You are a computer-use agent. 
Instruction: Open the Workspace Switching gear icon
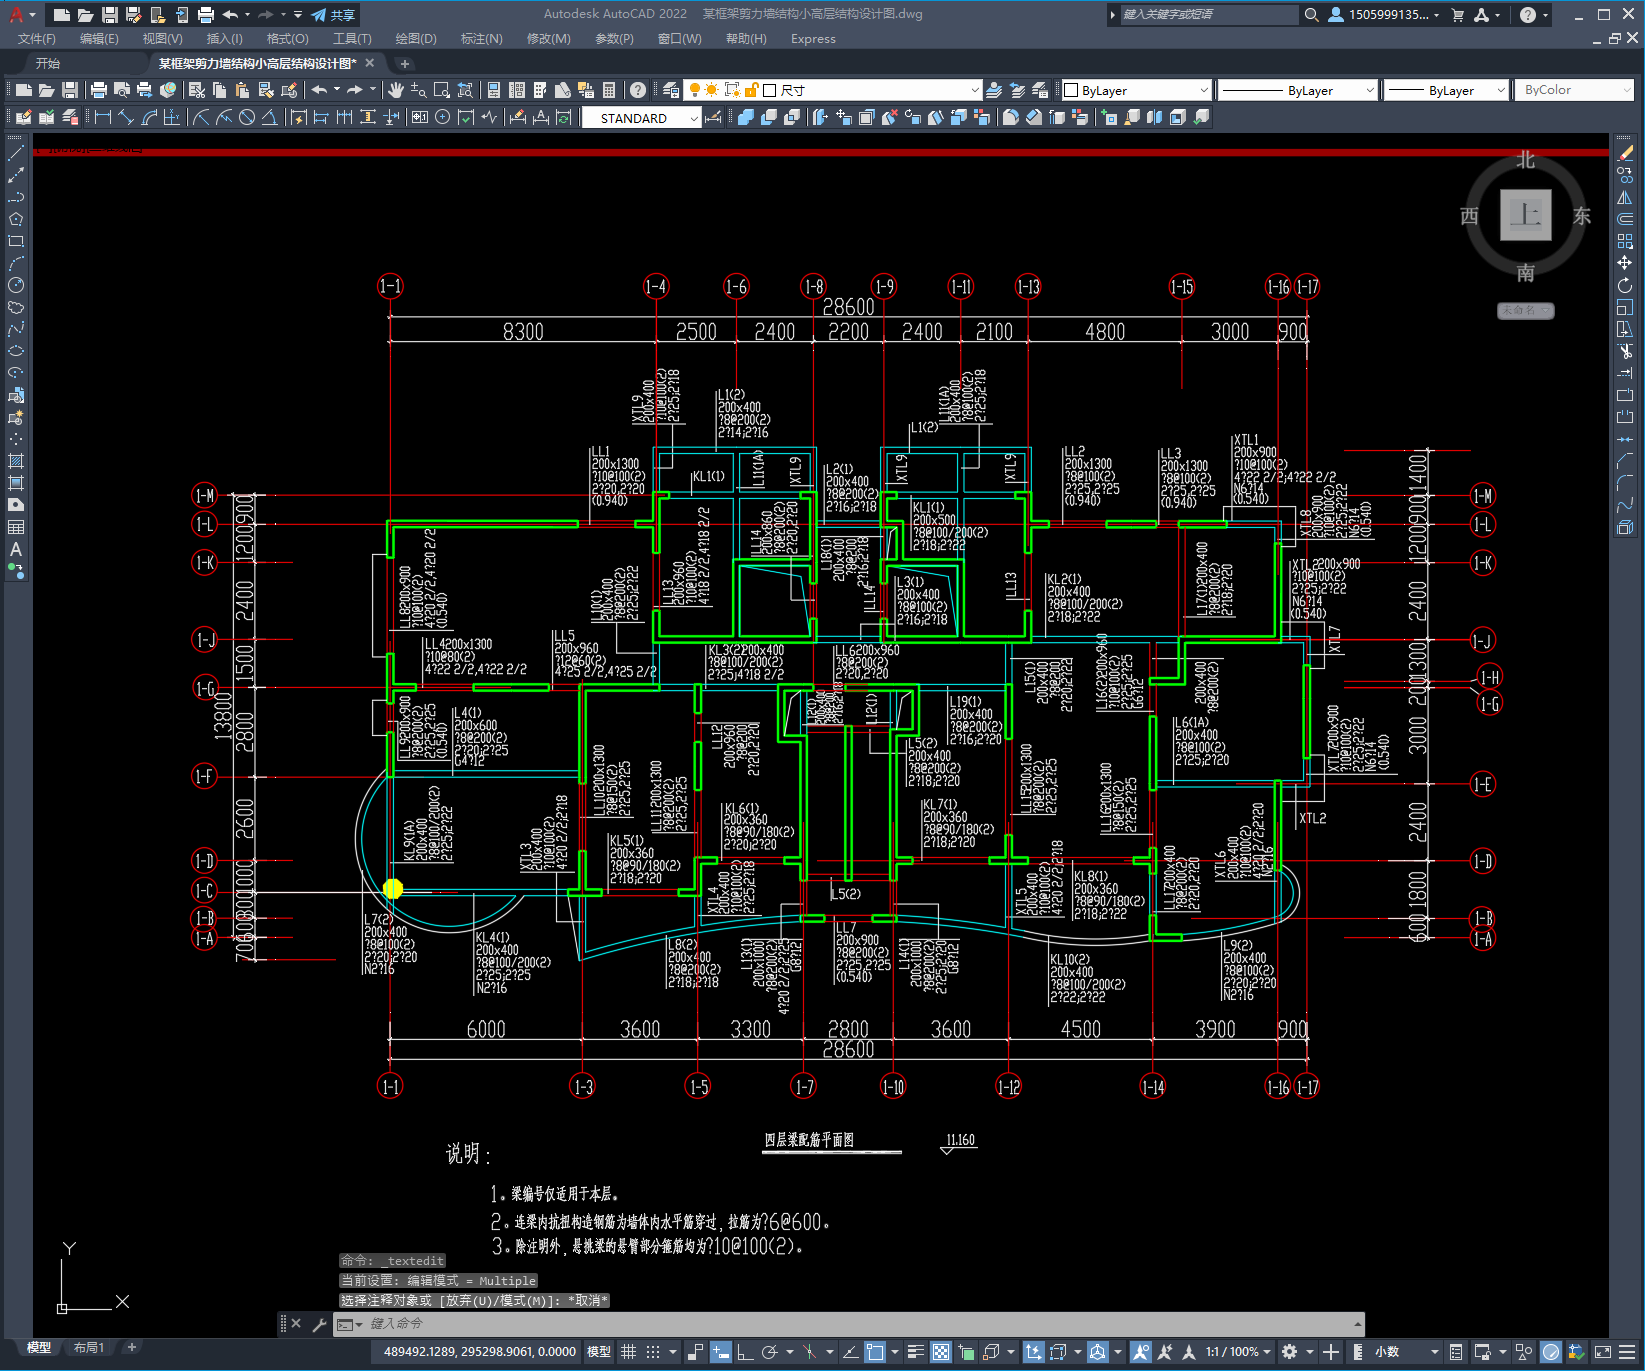[x=1290, y=1352]
